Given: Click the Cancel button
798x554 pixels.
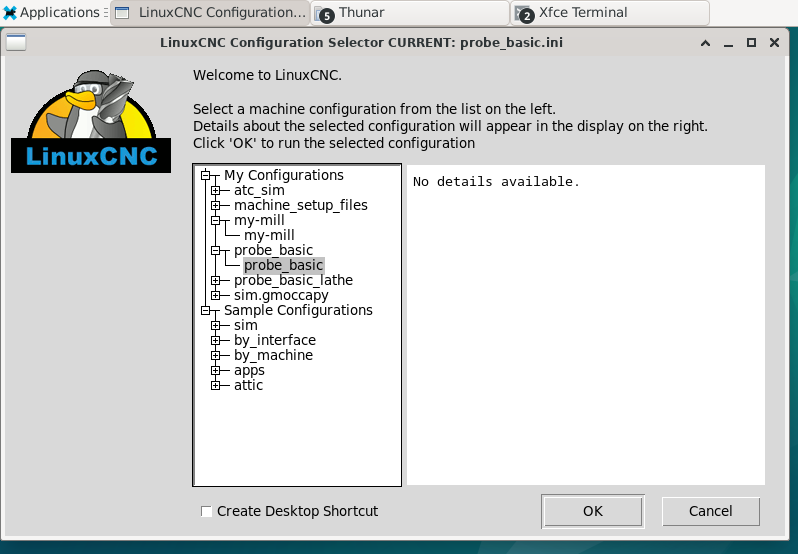Looking at the screenshot, I should pos(710,511).
